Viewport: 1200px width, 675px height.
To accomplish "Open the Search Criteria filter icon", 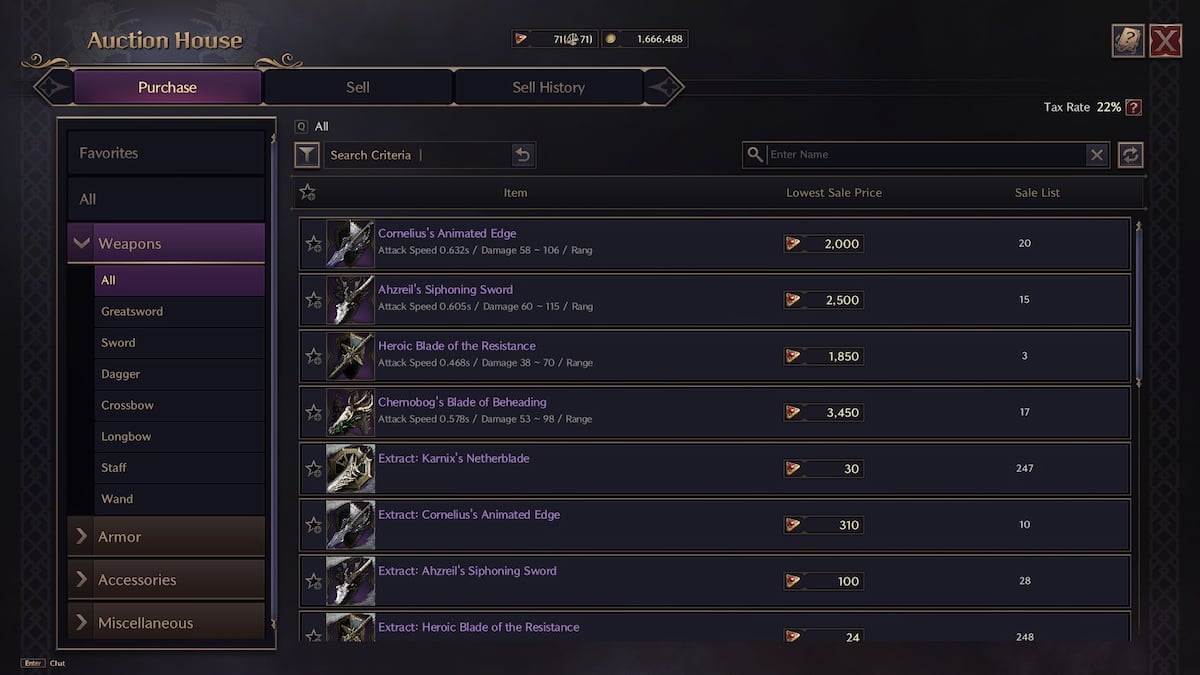I will click(307, 154).
